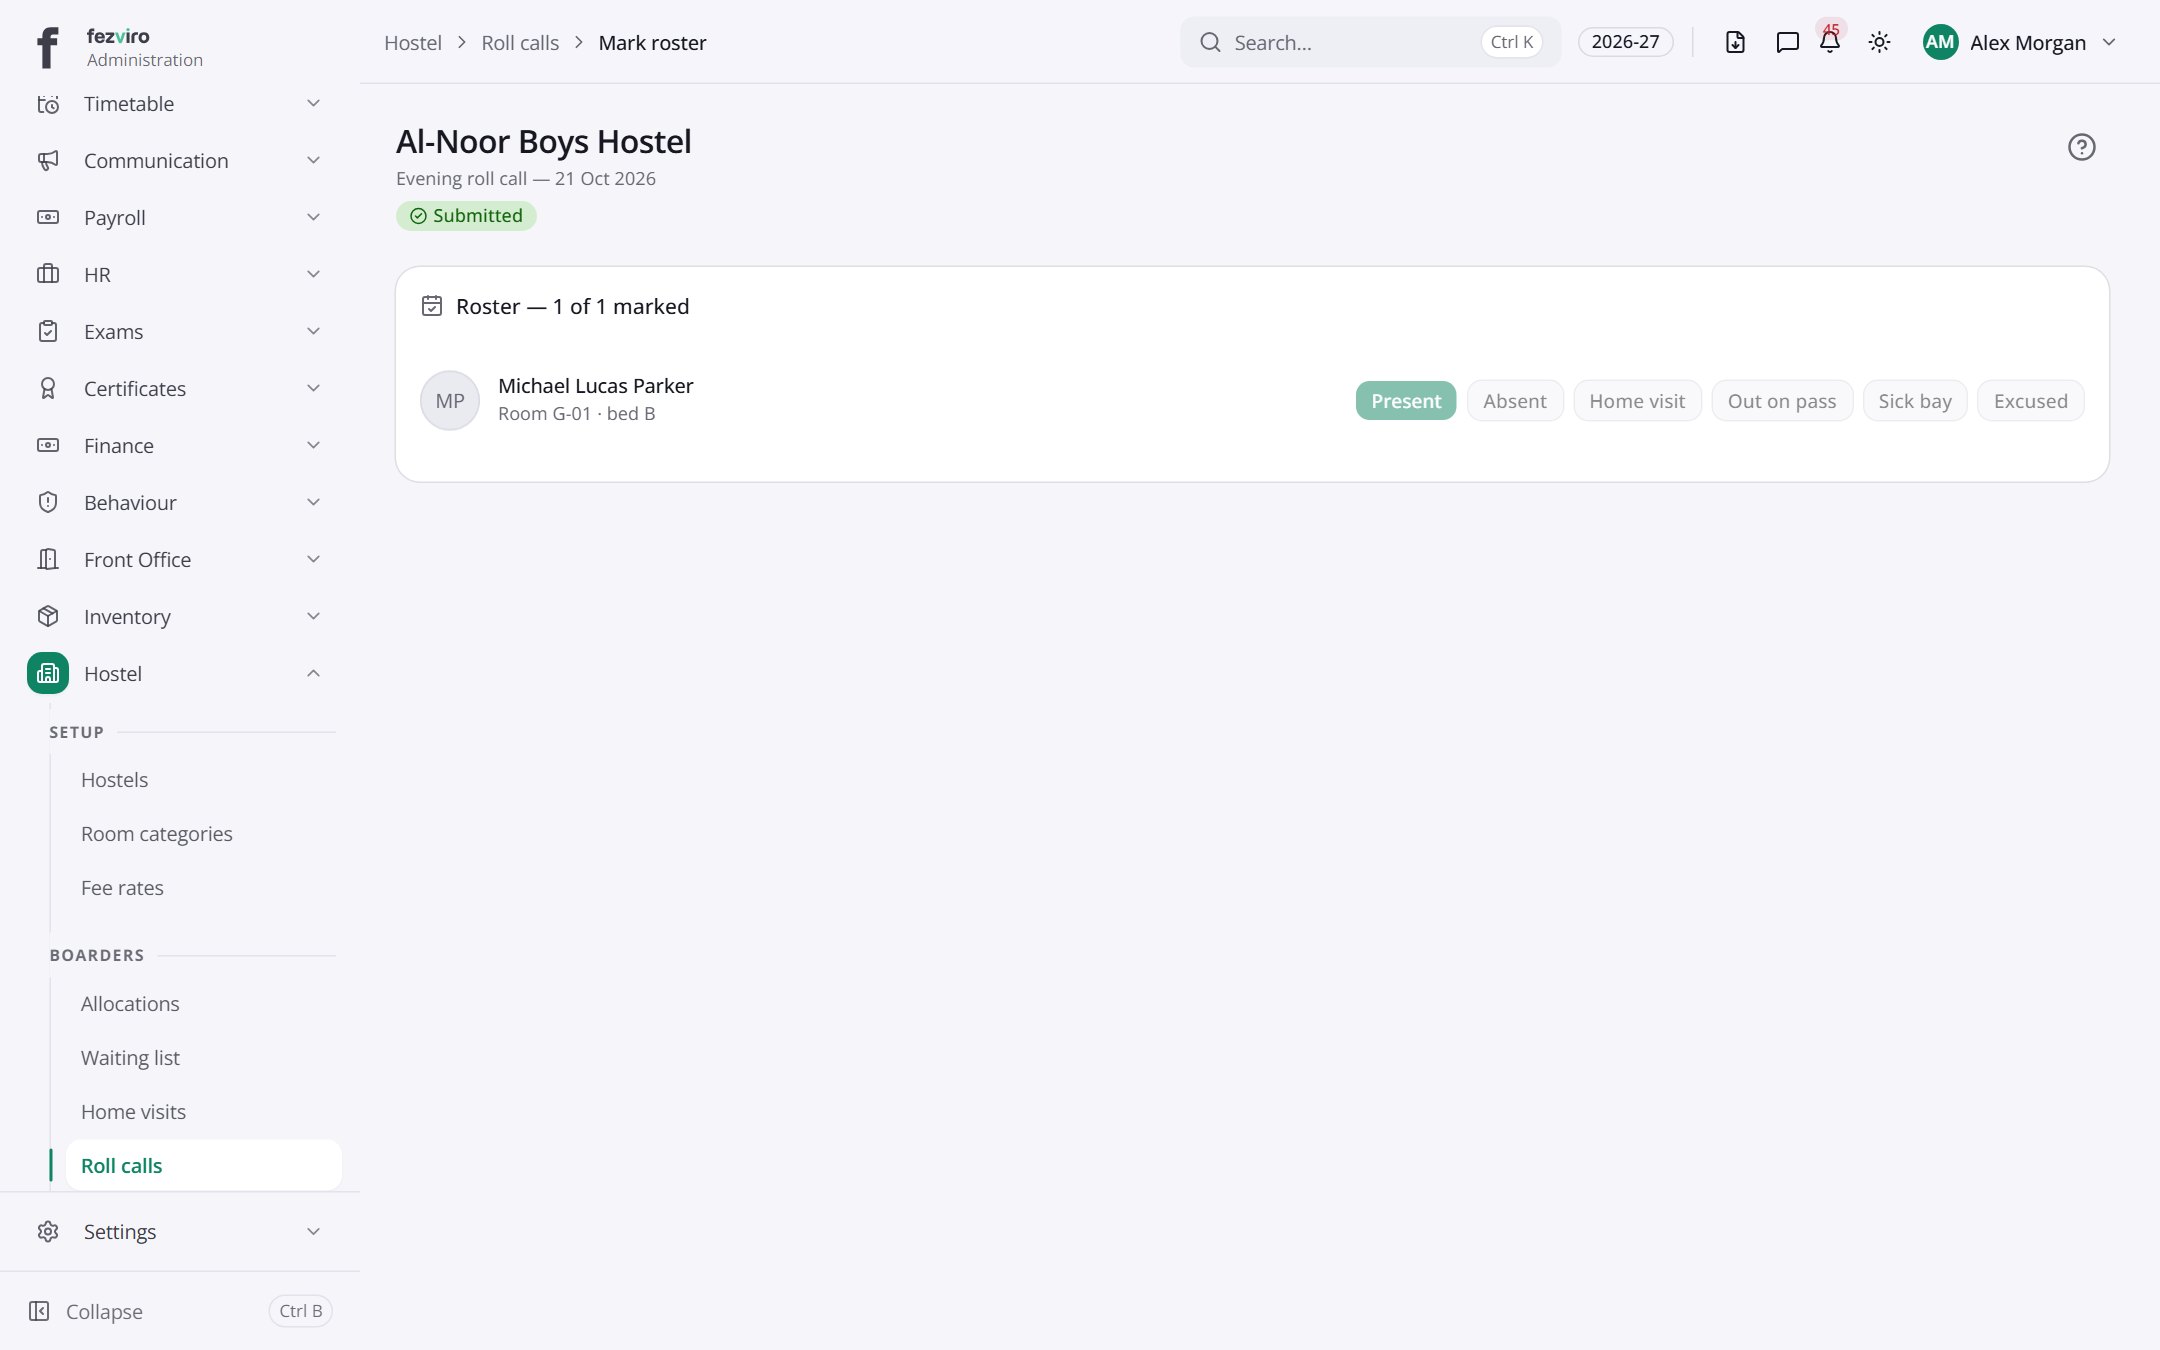The width and height of the screenshot is (2160, 1350).
Task: Open the Alex Morgan account dropdown
Action: [x=2020, y=42]
